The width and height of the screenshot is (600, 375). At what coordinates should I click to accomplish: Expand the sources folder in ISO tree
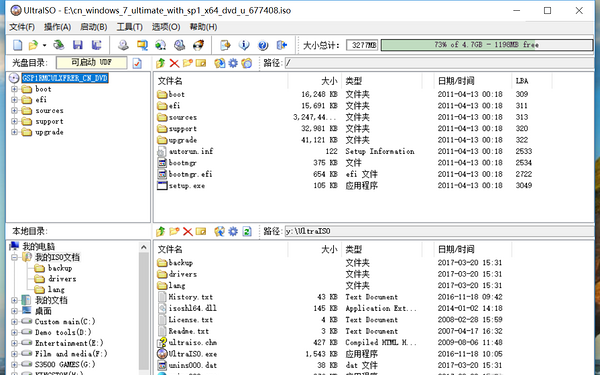point(14,111)
